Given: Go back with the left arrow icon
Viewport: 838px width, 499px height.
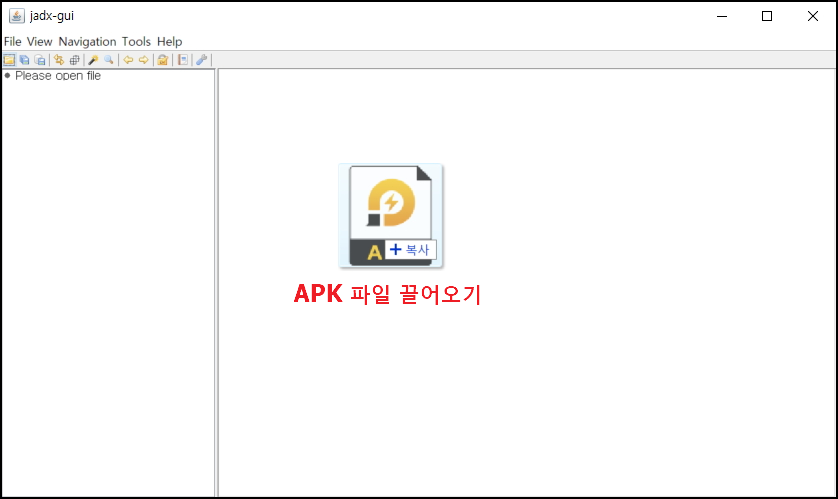Looking at the screenshot, I should point(128,60).
